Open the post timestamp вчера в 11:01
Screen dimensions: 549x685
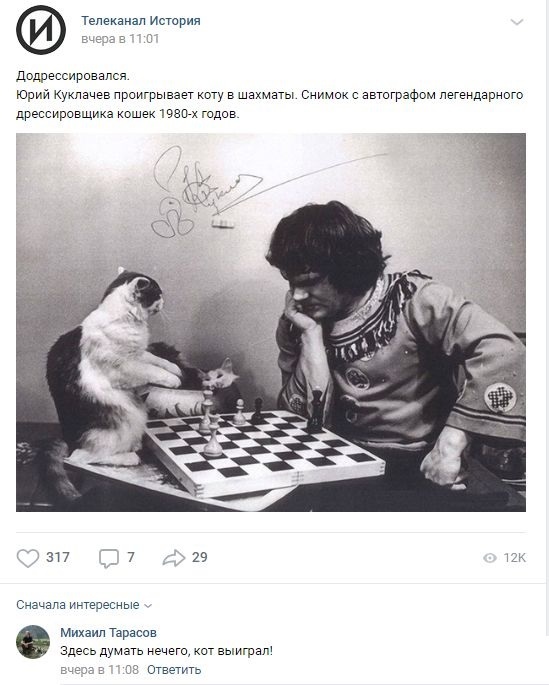[120, 39]
